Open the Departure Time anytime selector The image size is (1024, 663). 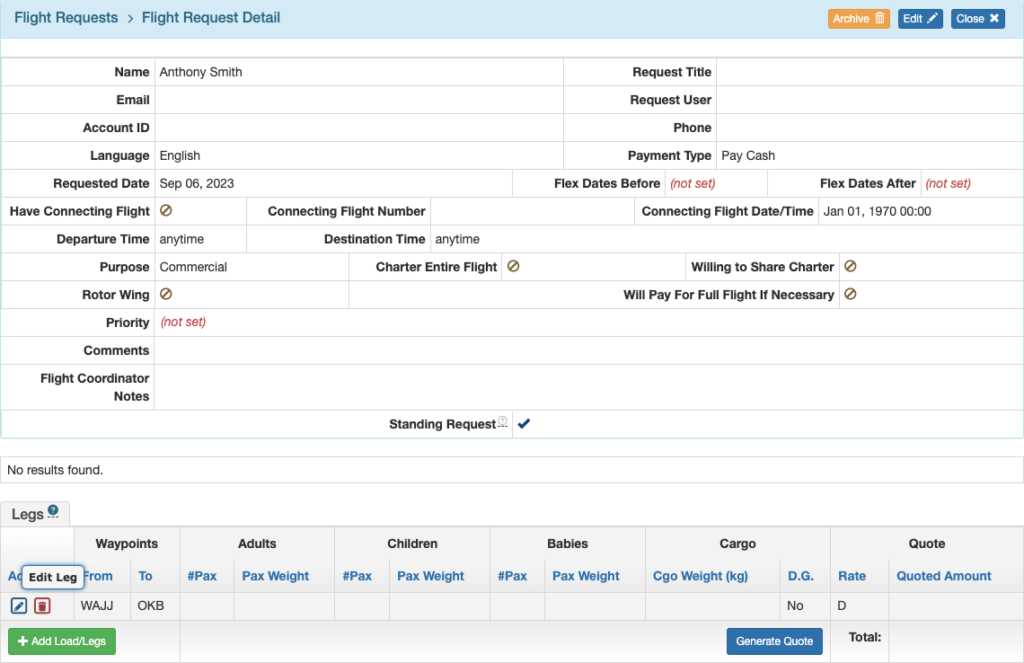[180, 239]
